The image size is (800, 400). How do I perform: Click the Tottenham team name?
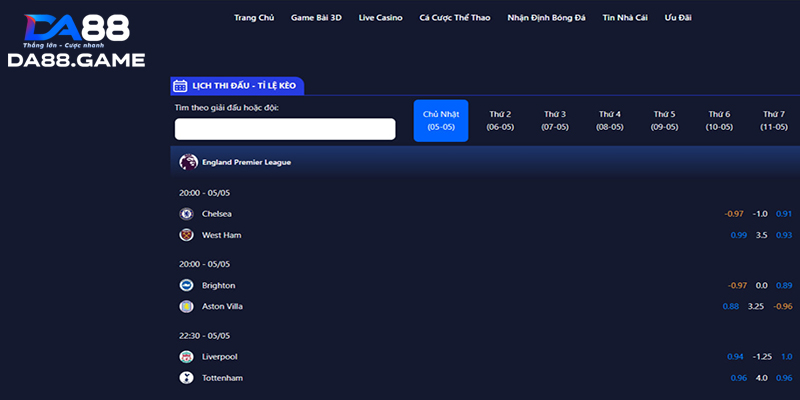point(222,378)
